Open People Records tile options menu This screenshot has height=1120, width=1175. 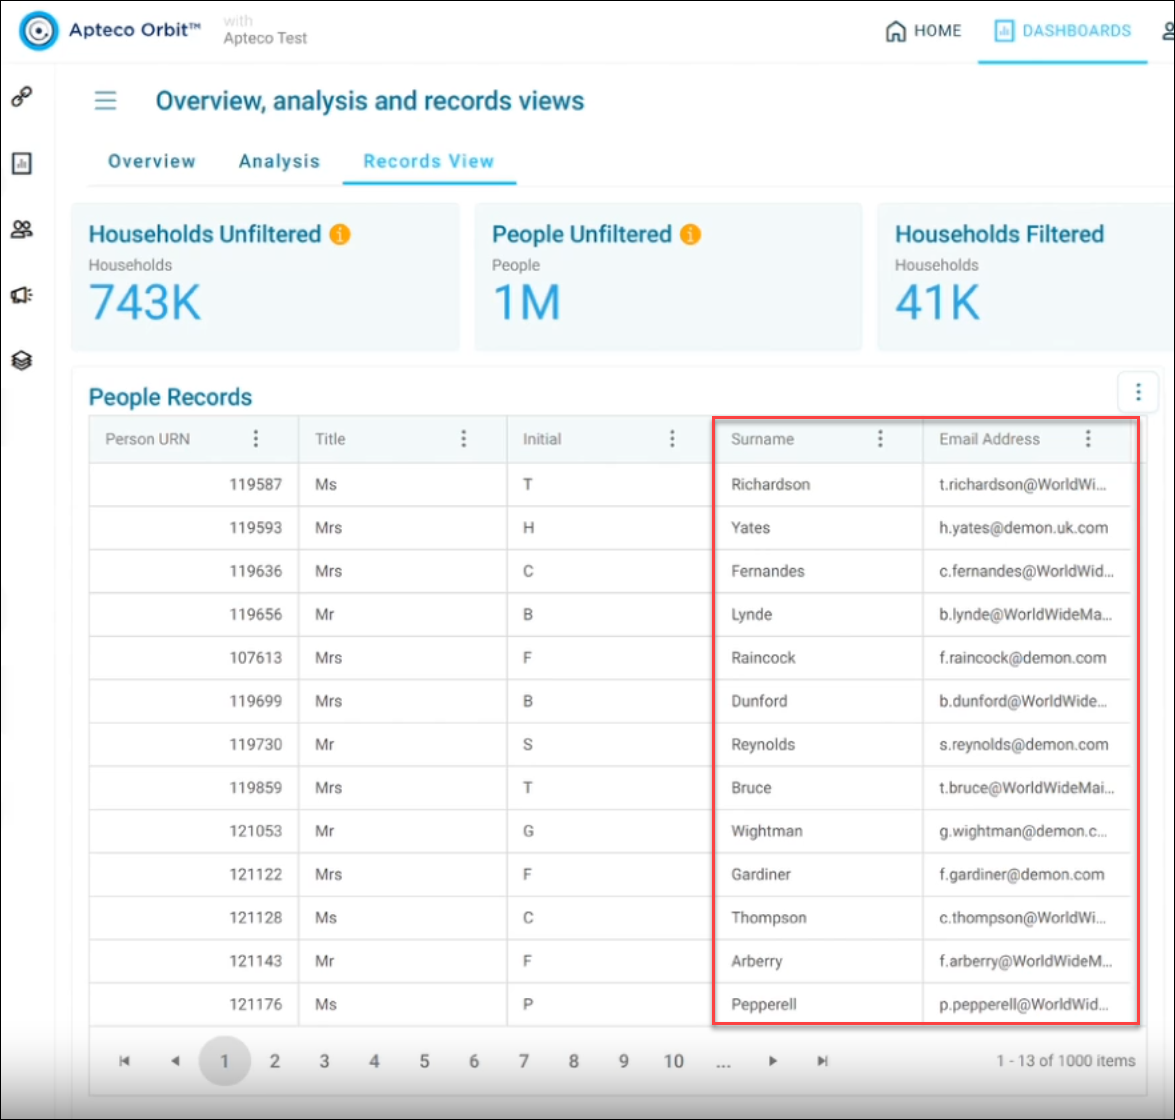pyautogui.click(x=1138, y=392)
